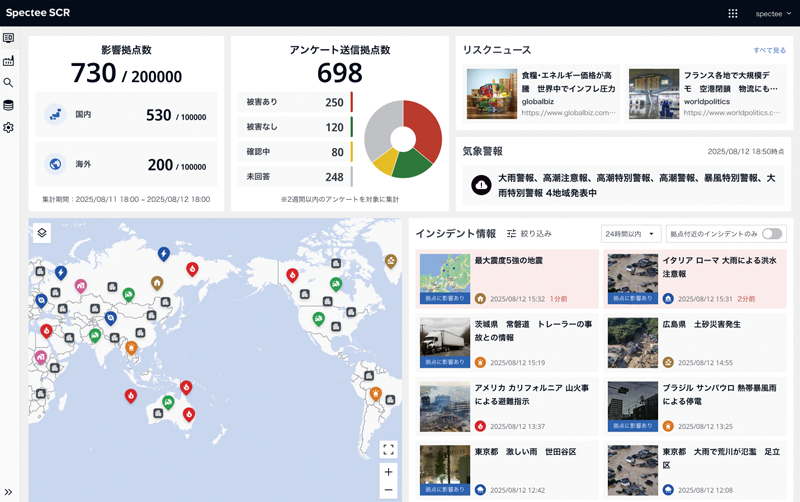Click the blue lightning marker over northern Russia
The width and height of the screenshot is (800, 502).
[x=163, y=253]
